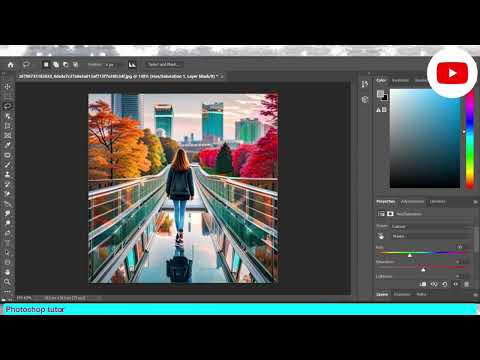Select the Brush tool
480x360 pixels.
click(x=7, y=165)
